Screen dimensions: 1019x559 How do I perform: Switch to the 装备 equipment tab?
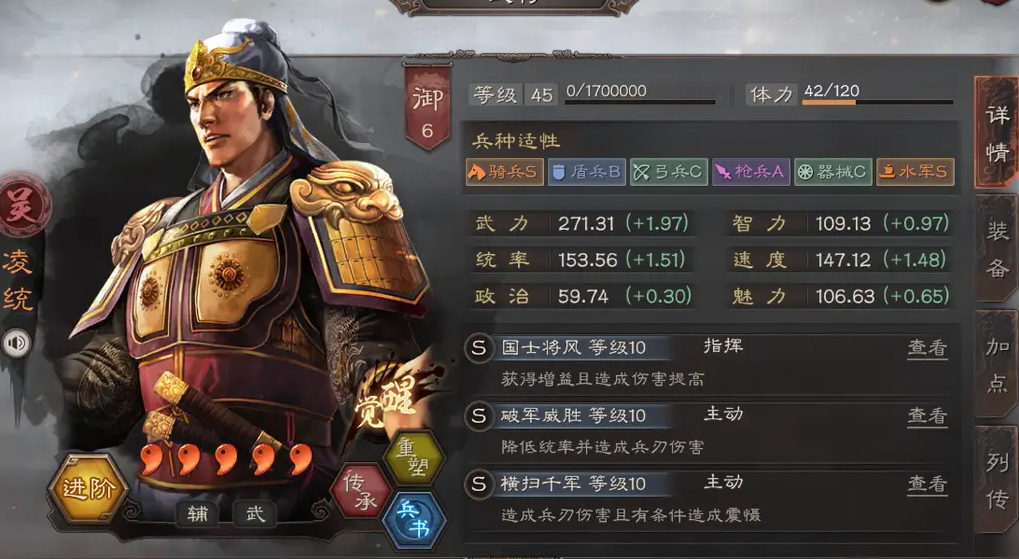996,248
